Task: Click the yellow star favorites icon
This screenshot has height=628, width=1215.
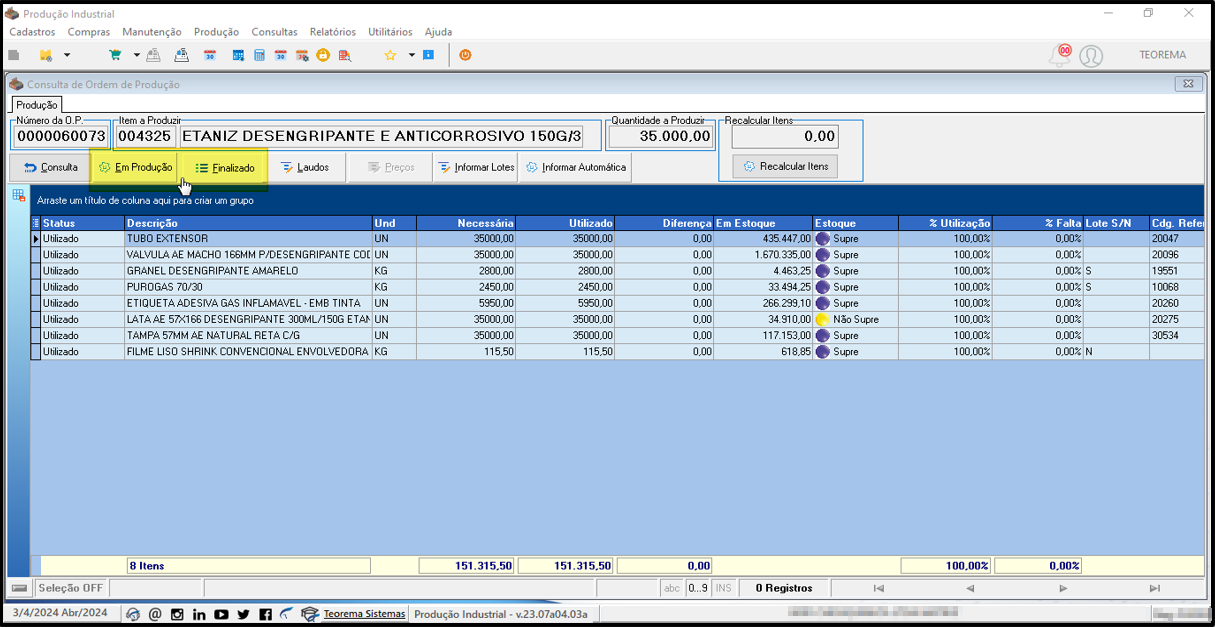Action: [390, 55]
